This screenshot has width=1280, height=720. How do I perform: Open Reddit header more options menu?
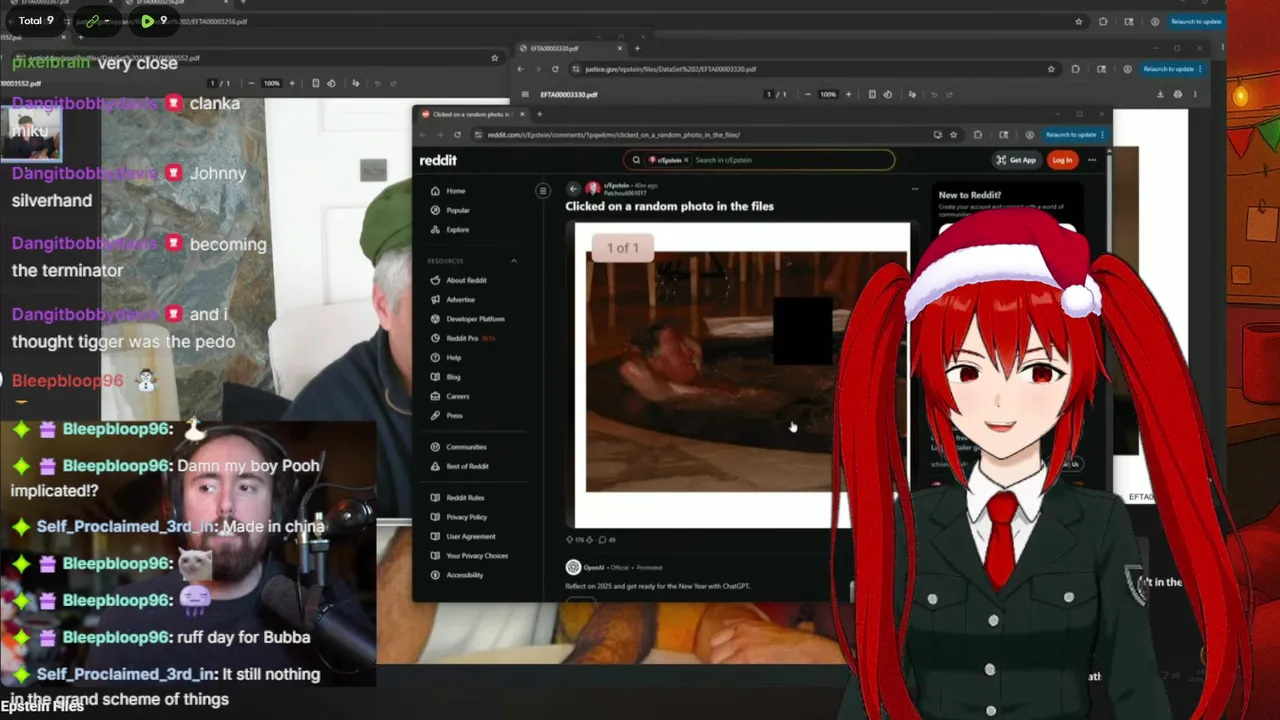(1092, 160)
